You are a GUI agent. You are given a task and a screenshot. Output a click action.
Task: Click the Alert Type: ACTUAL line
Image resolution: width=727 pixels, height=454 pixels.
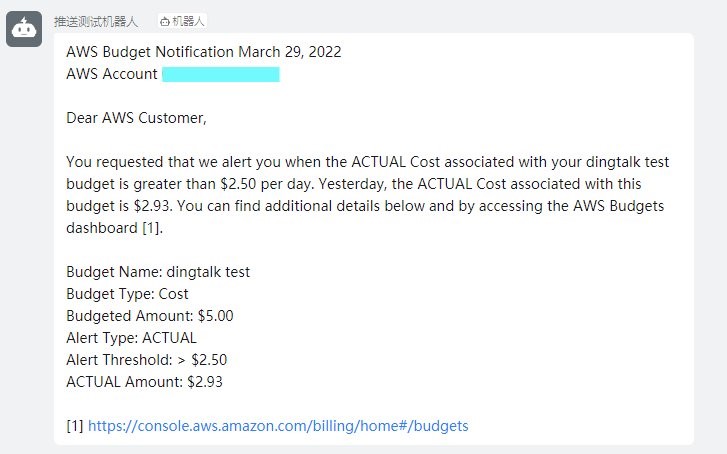[x=131, y=338]
